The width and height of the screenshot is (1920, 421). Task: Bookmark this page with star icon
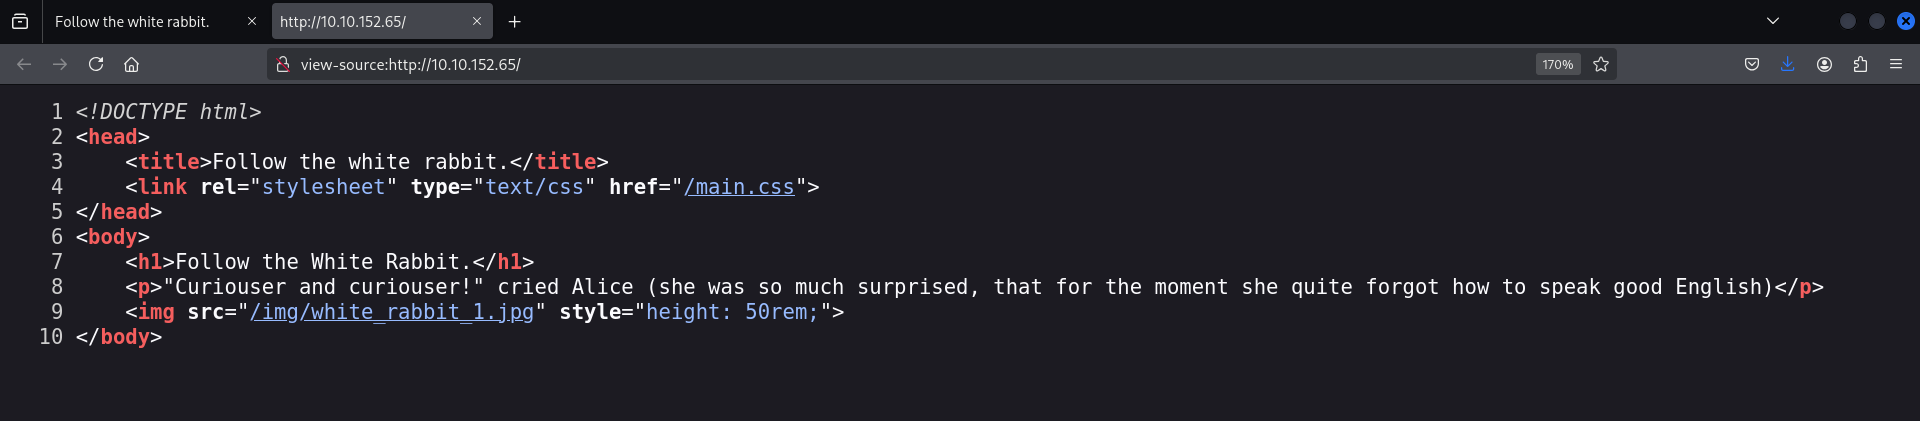click(1601, 64)
